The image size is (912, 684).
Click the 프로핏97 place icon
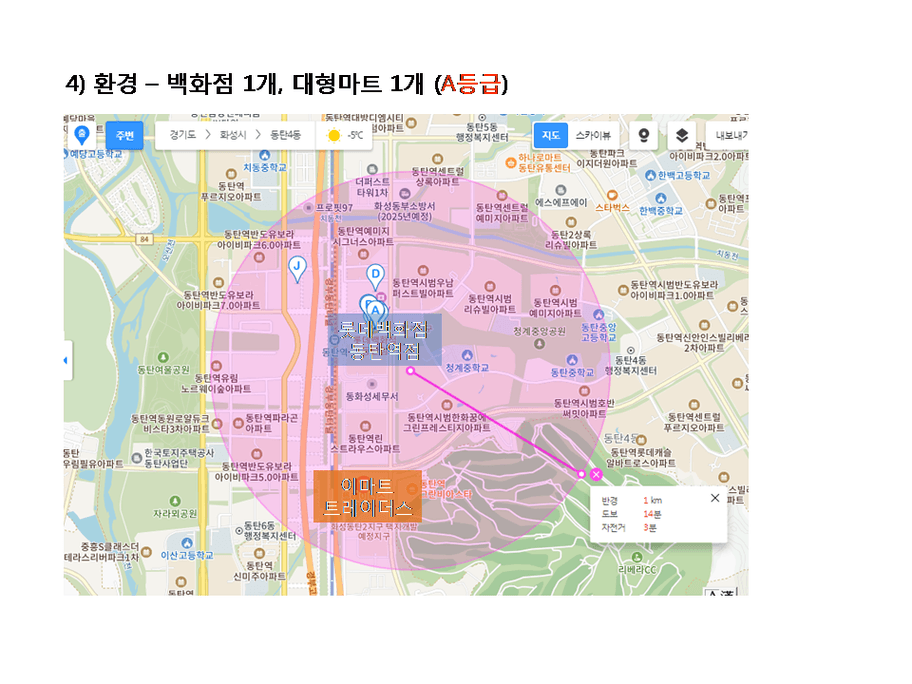coord(308,208)
